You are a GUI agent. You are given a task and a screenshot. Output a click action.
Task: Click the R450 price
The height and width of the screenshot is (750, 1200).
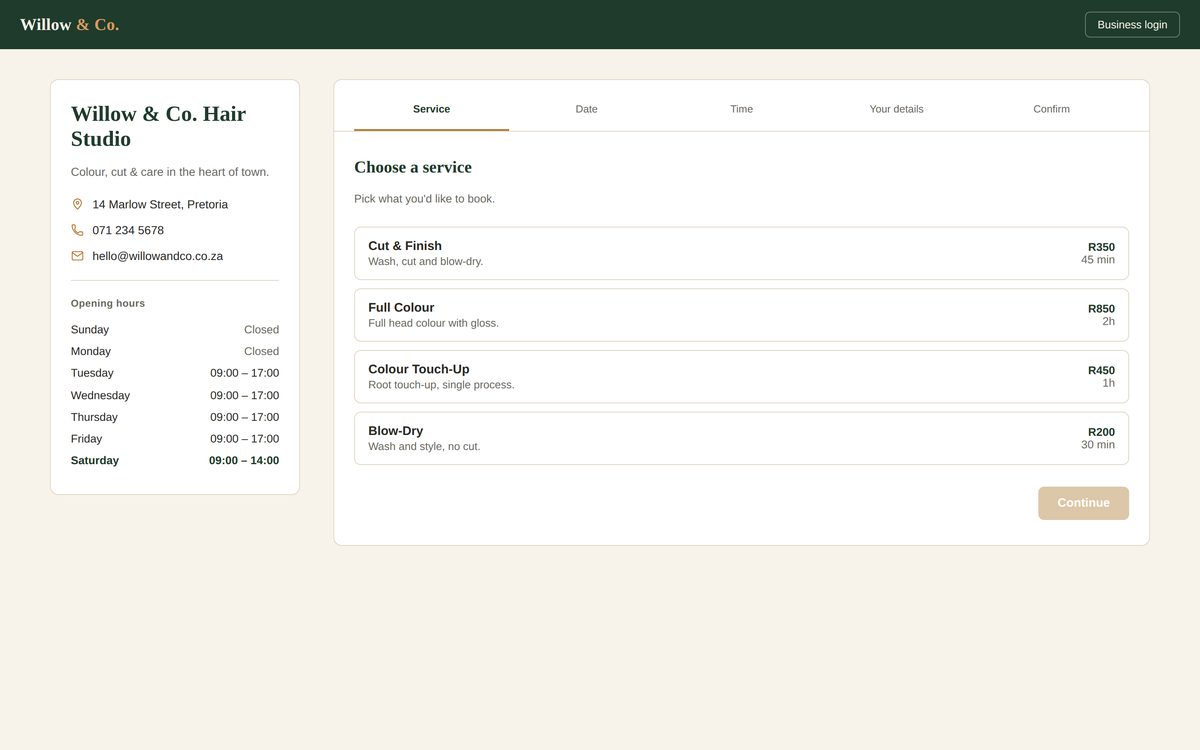click(1101, 371)
